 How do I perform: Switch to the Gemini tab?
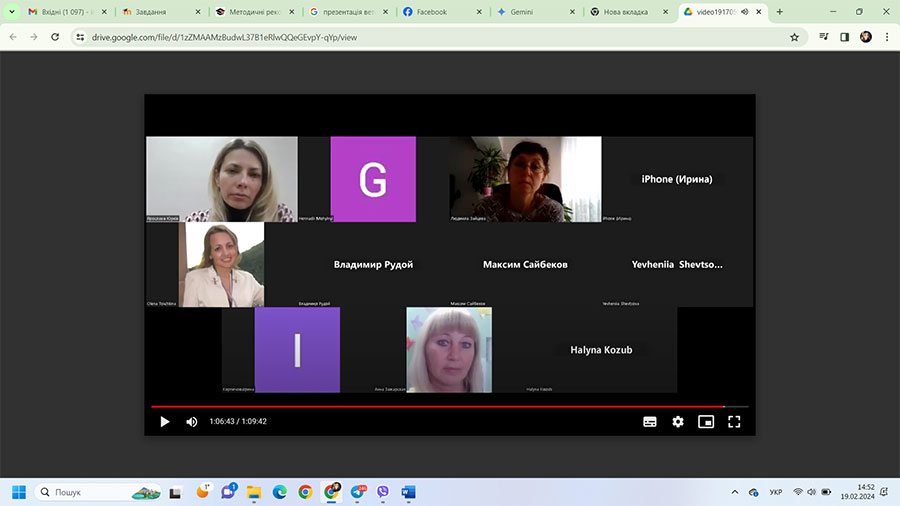tap(535, 12)
